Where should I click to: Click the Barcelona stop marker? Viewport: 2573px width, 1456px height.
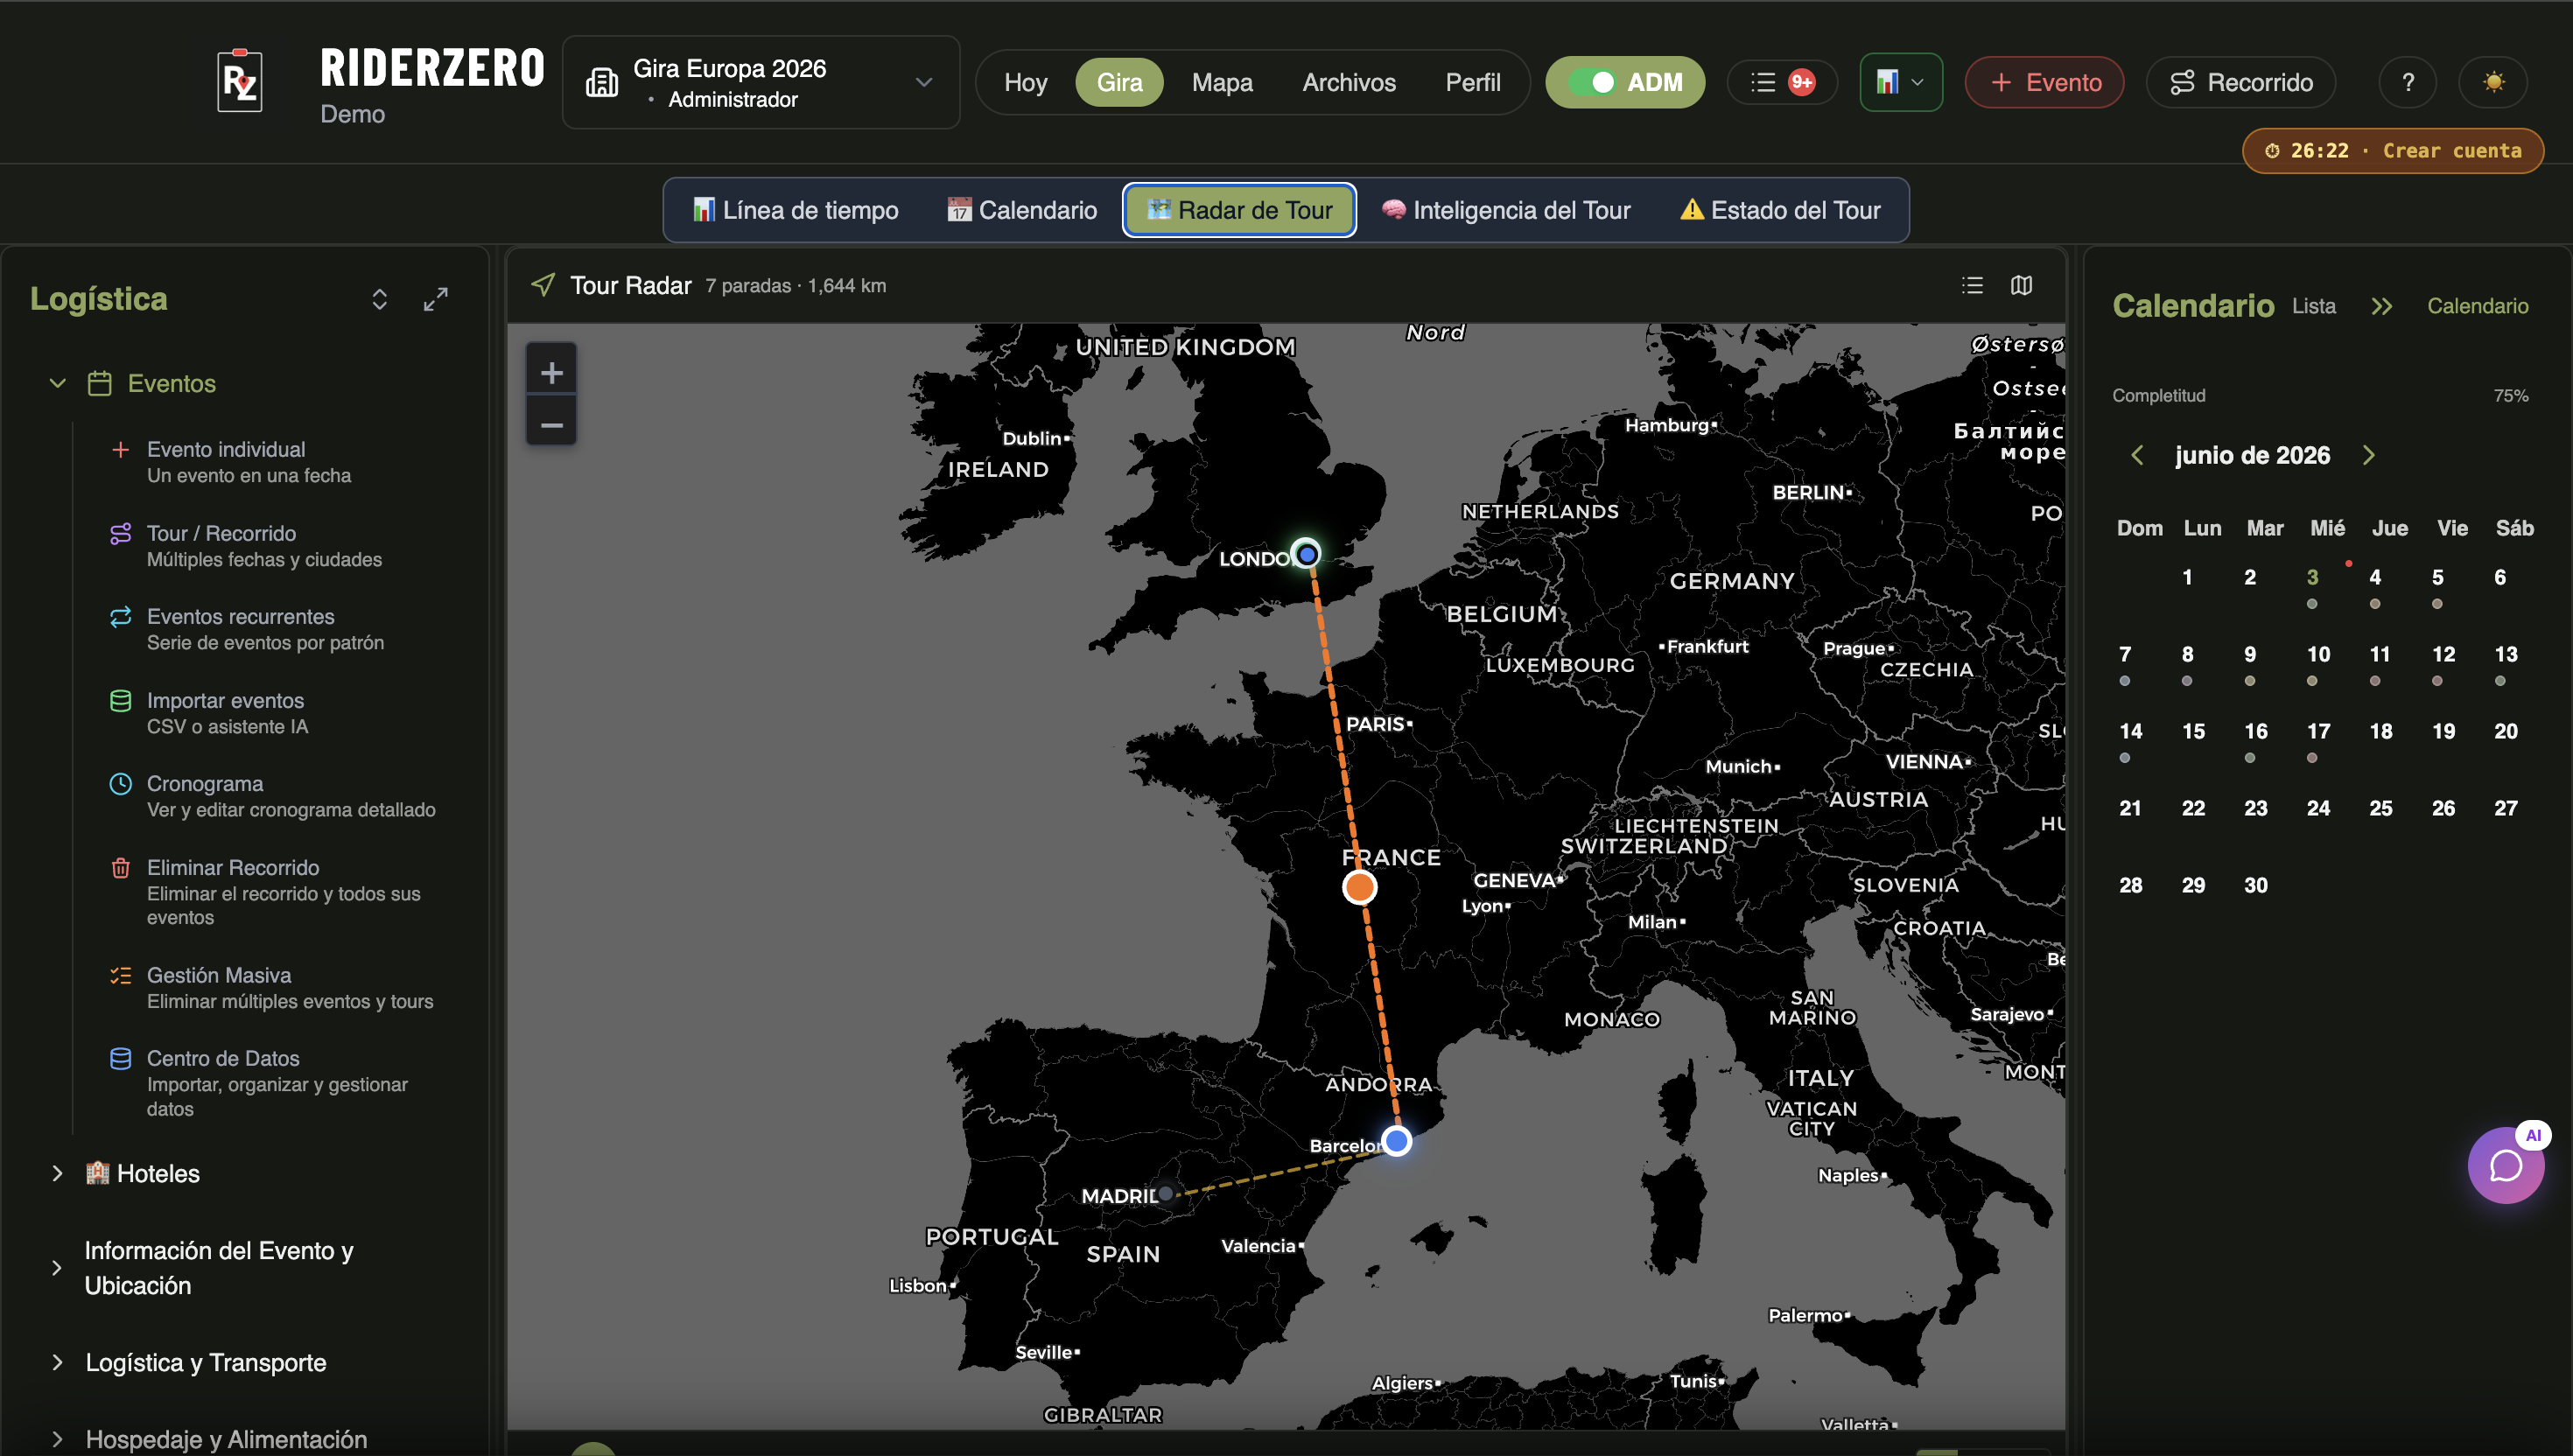click(x=1396, y=1140)
